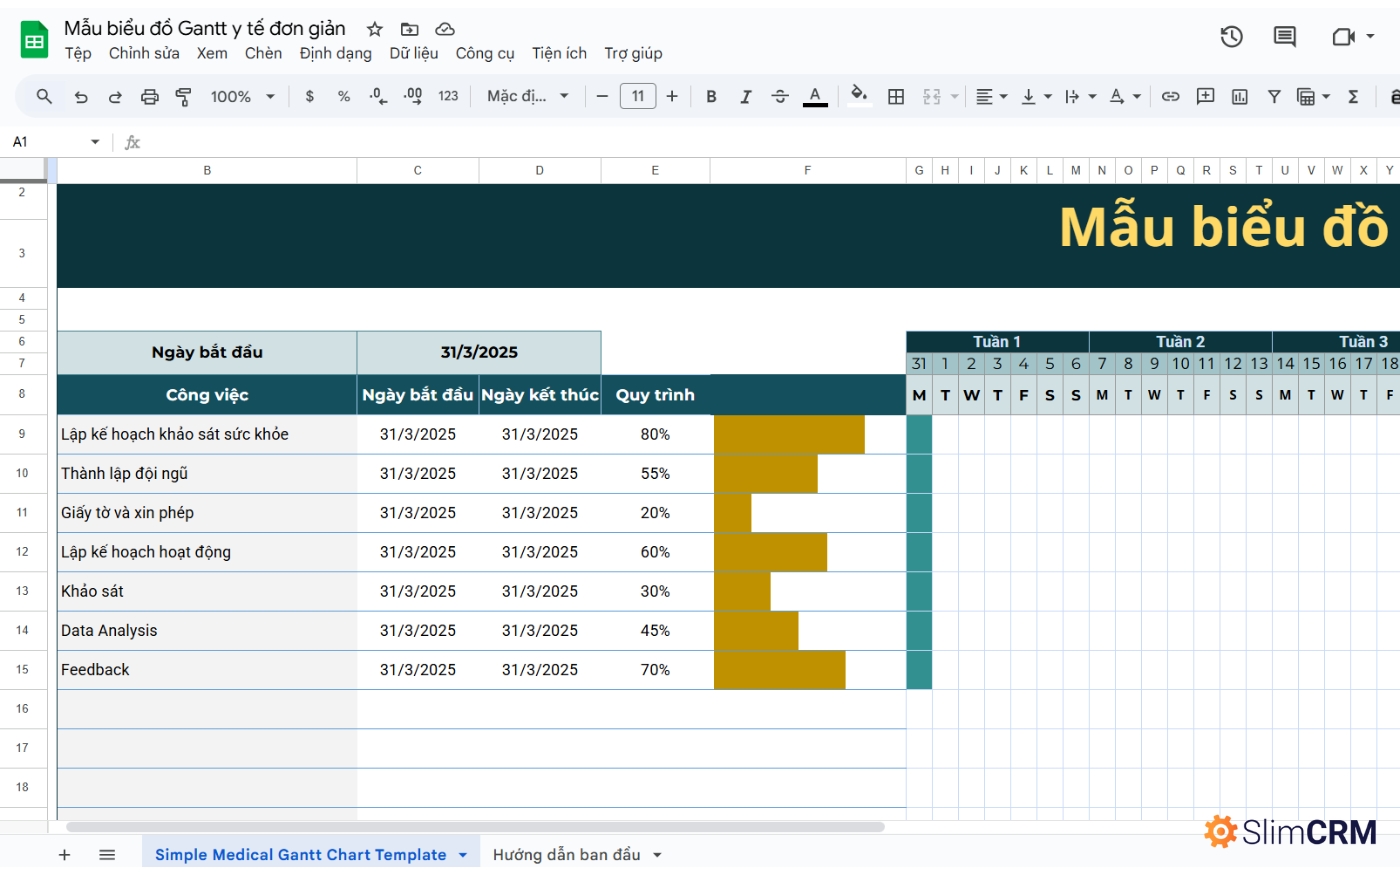Open the Trợ giúp menu
The width and height of the screenshot is (1400, 875).
coord(633,53)
